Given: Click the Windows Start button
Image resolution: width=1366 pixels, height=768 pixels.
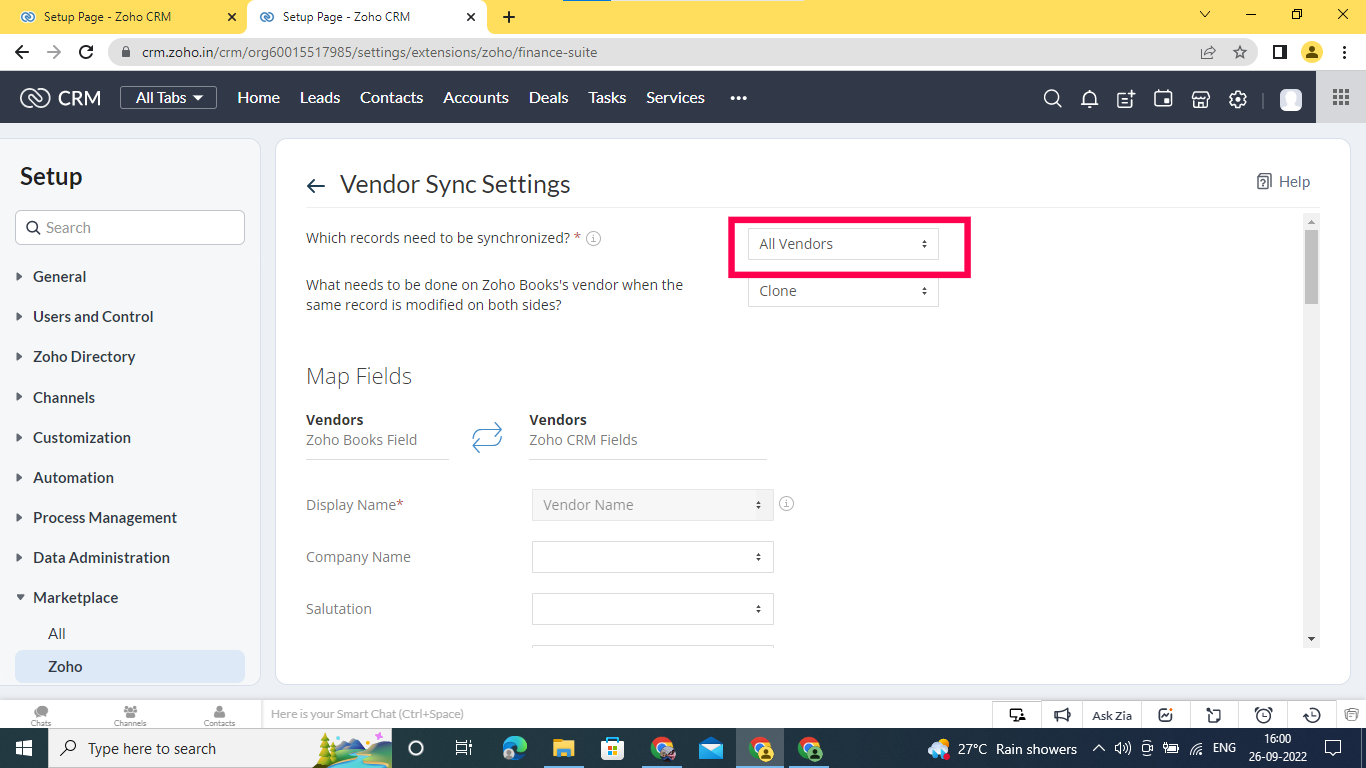Looking at the screenshot, I should (x=23, y=748).
